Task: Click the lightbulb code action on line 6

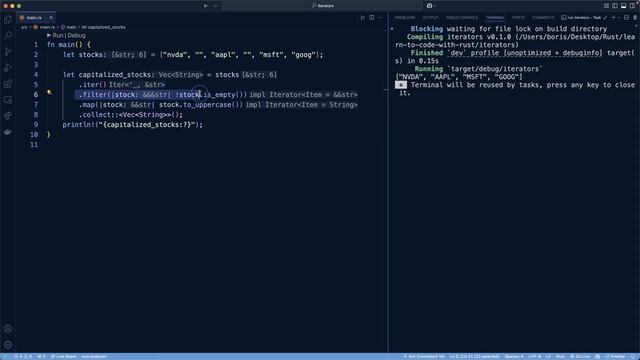Action: (x=49, y=93)
